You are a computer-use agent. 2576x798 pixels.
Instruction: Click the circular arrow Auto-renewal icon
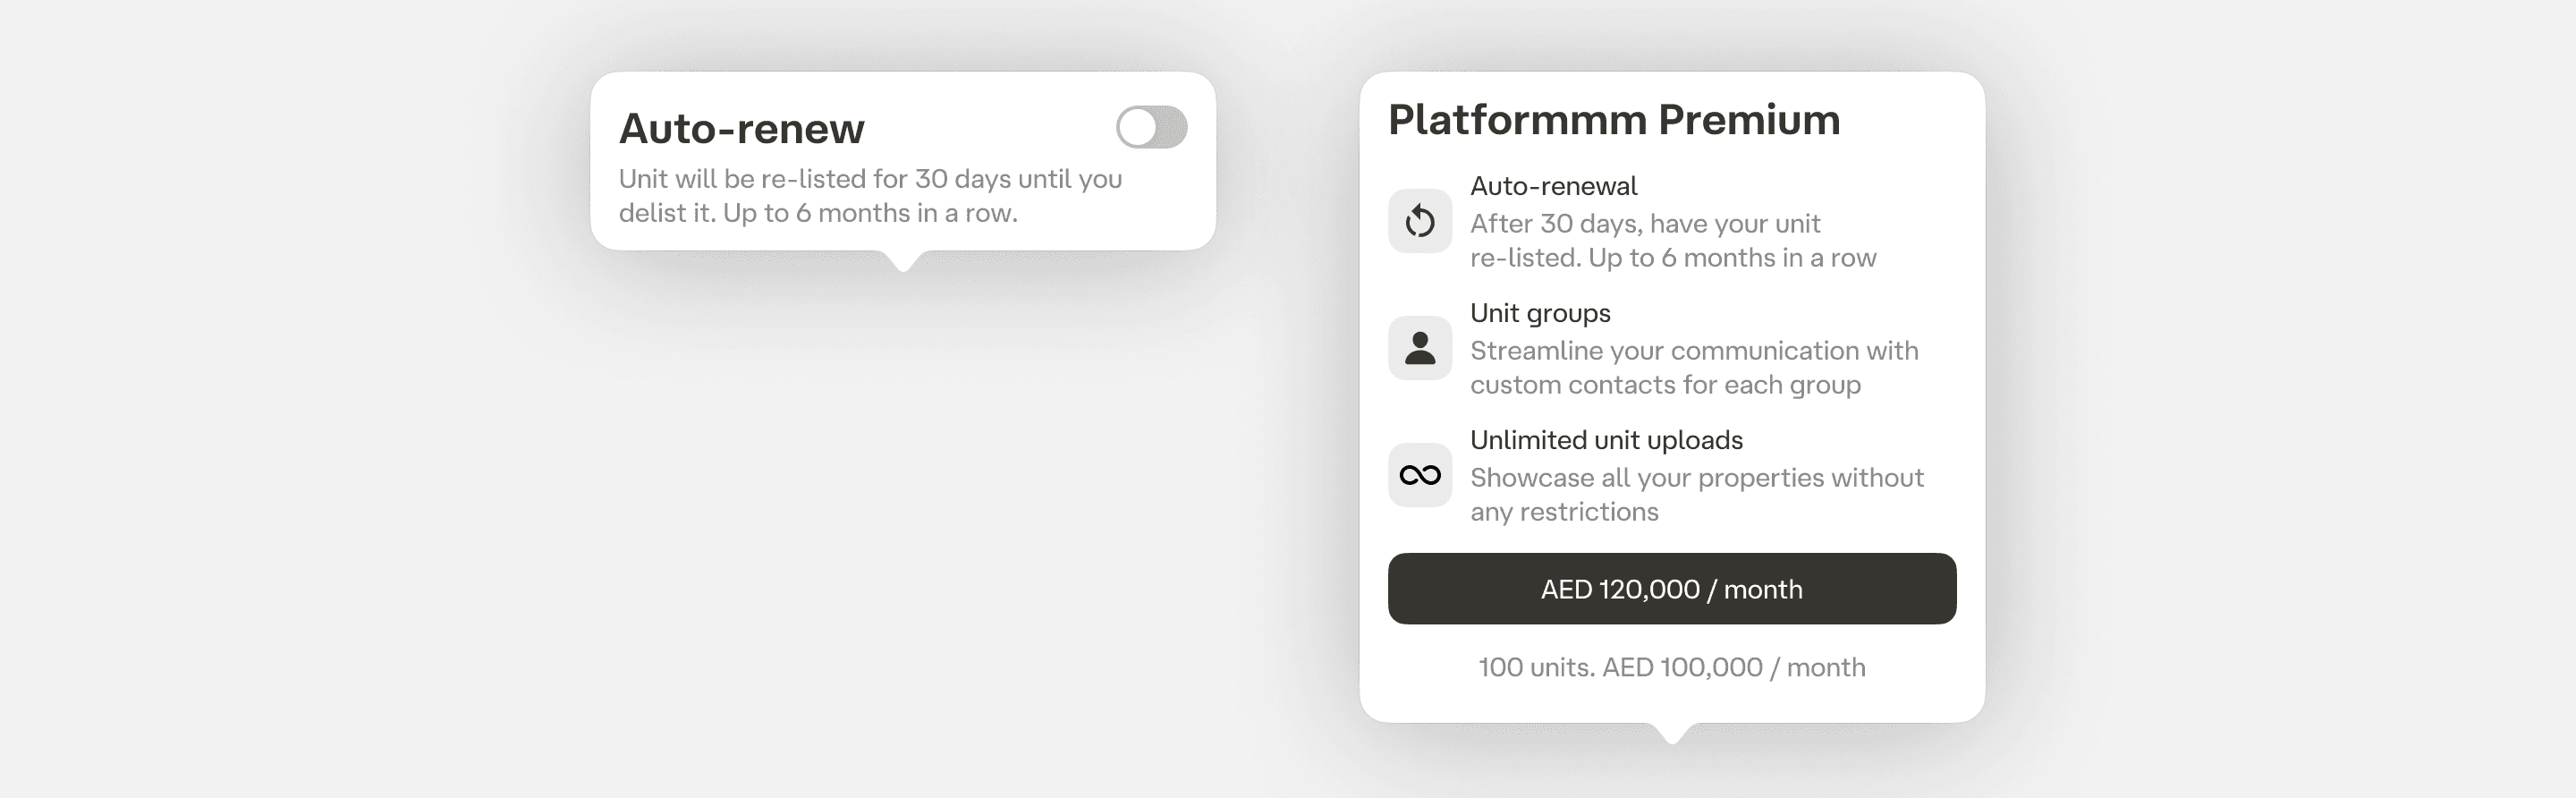coord(1419,221)
